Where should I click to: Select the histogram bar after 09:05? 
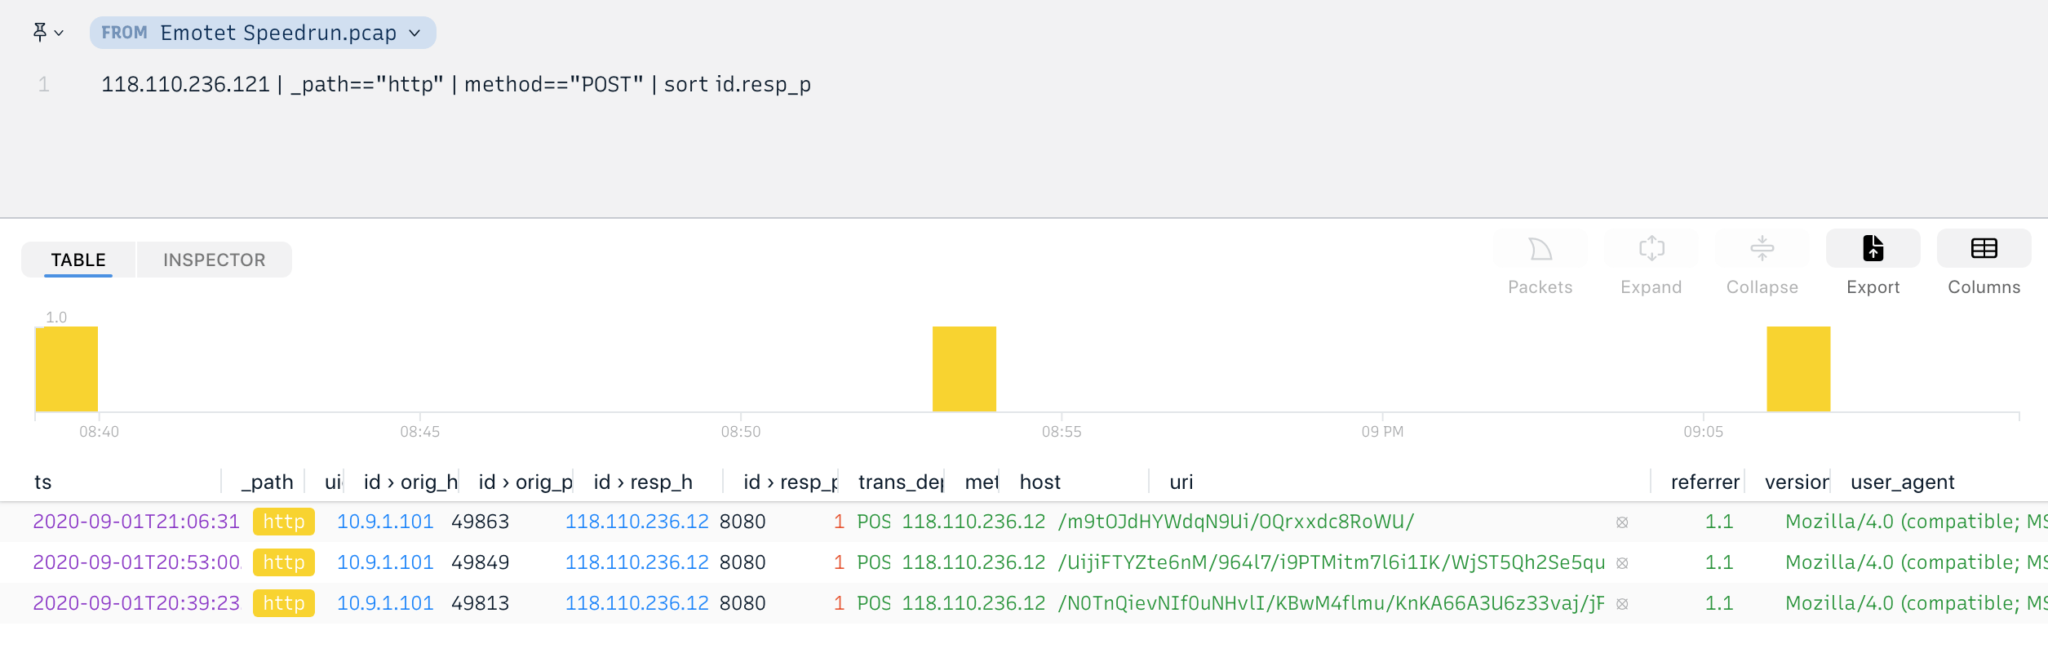click(x=1798, y=369)
